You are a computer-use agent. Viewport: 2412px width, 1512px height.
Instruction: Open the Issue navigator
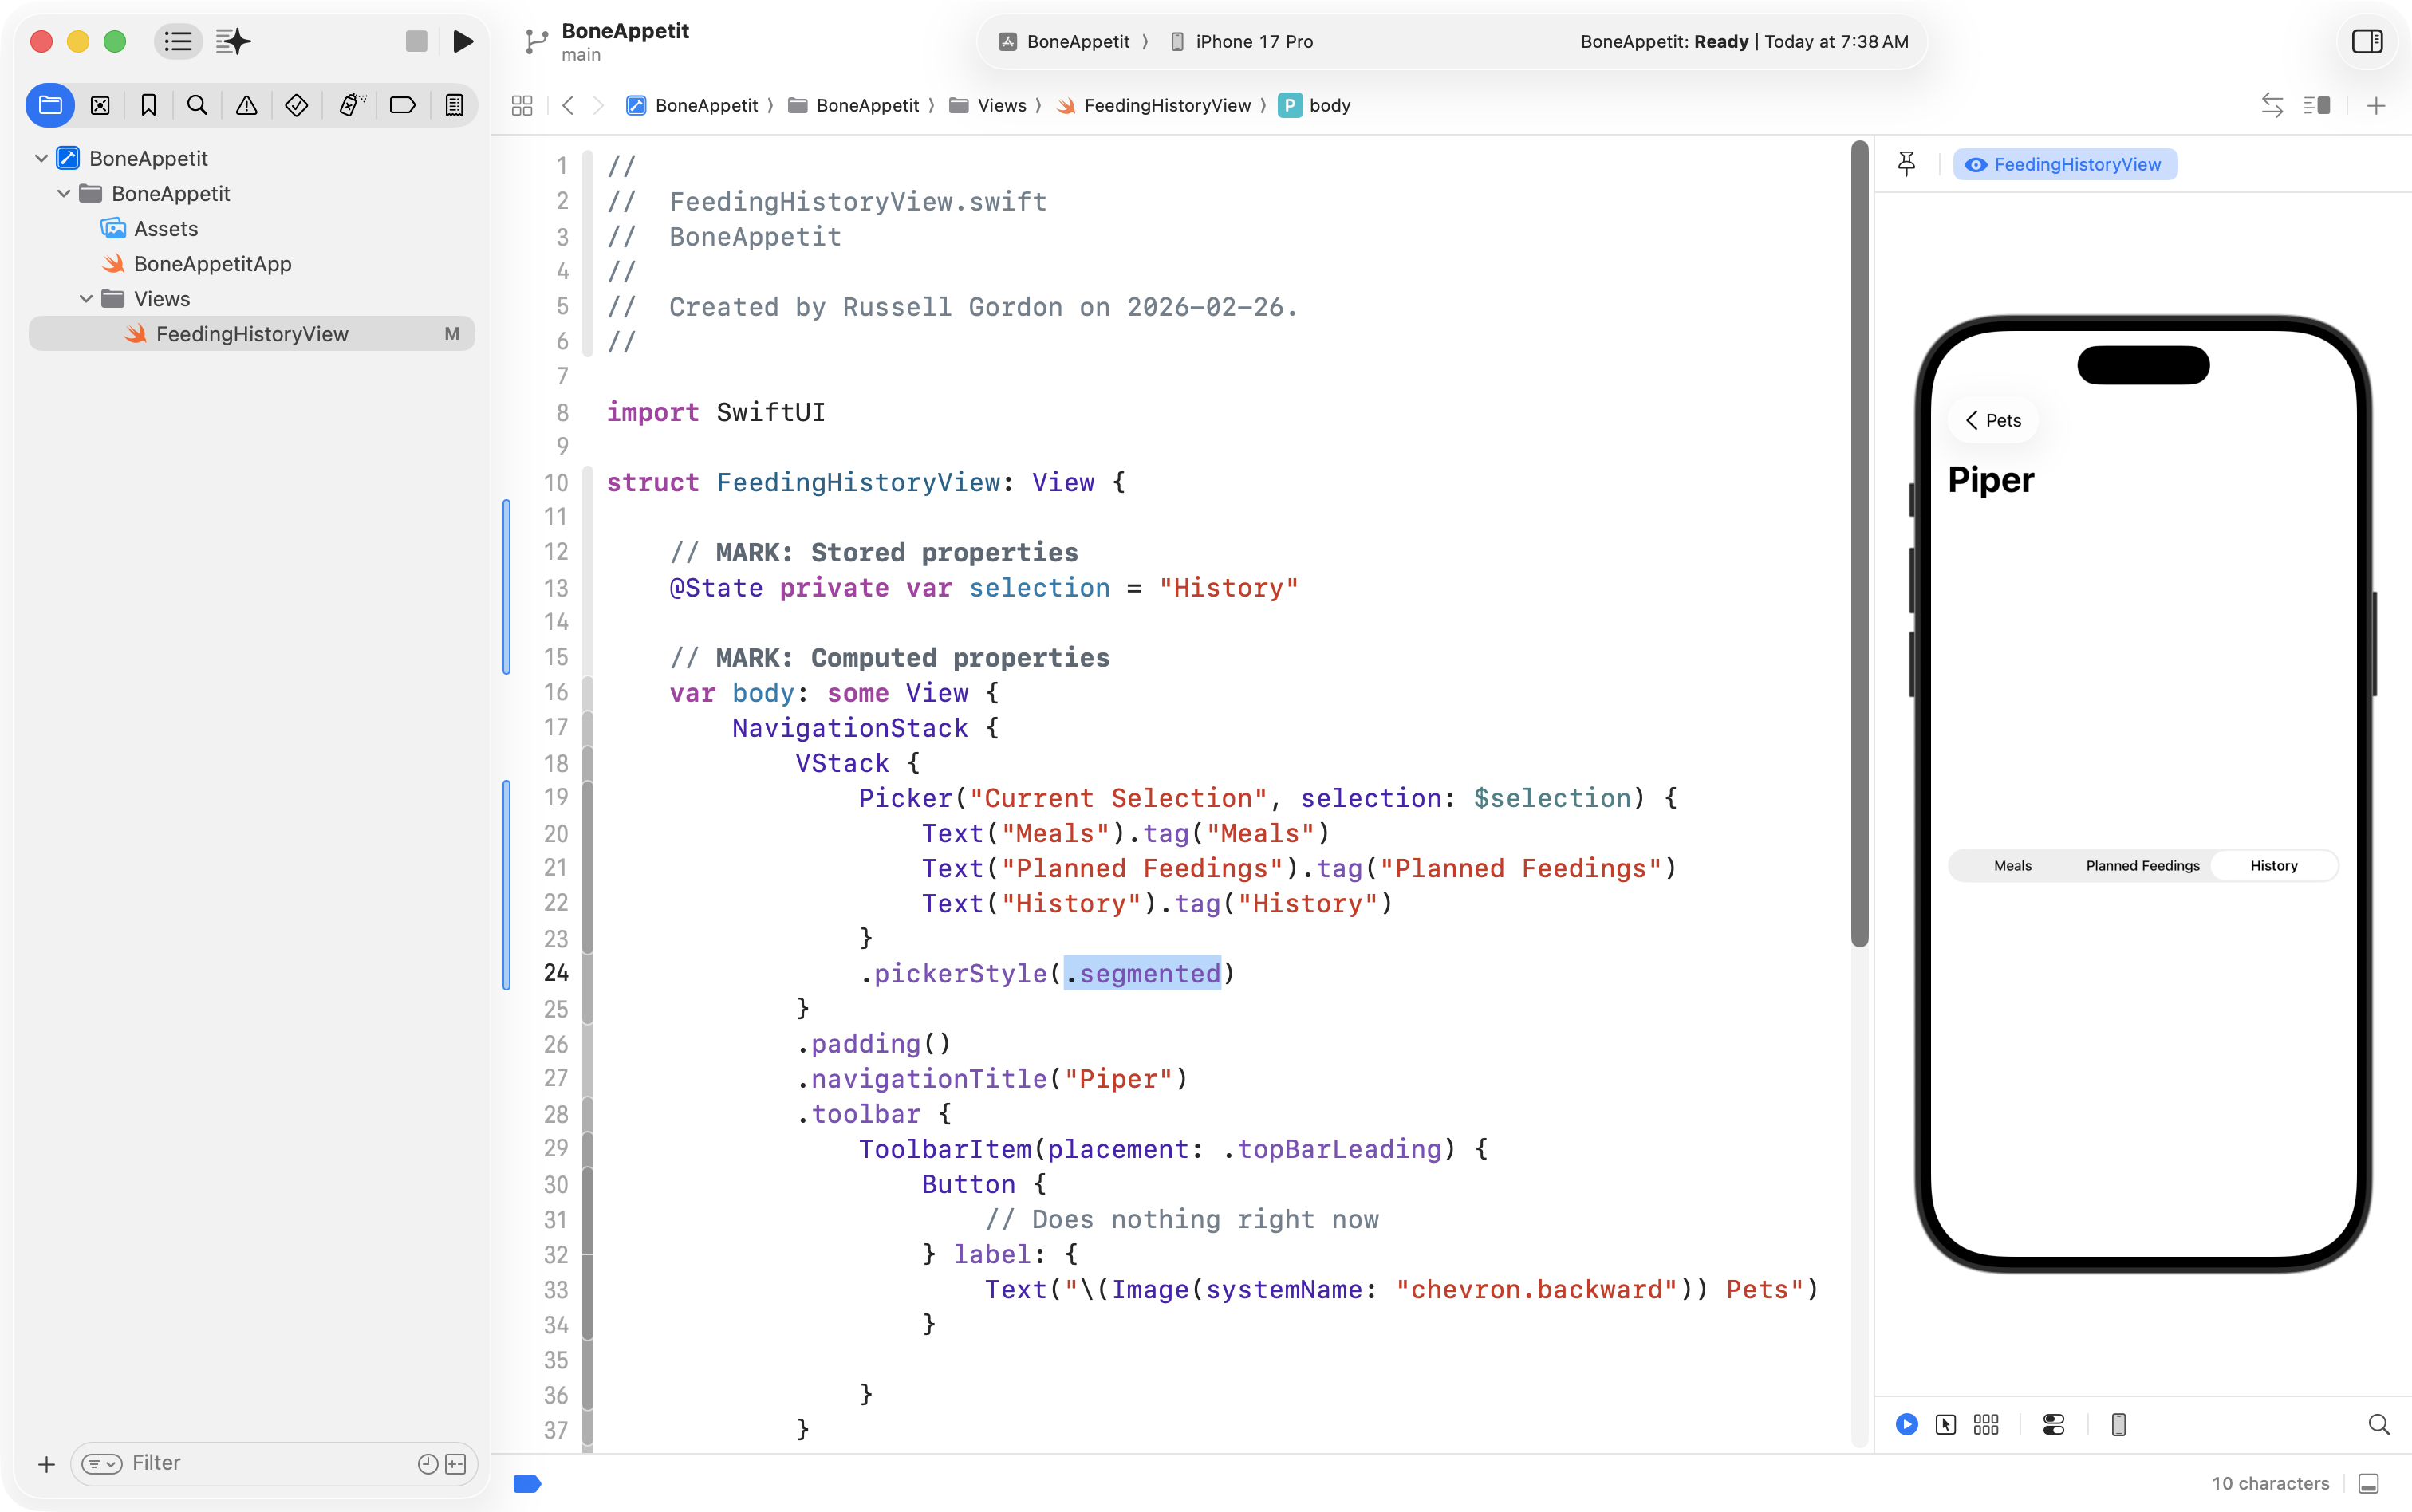(246, 105)
